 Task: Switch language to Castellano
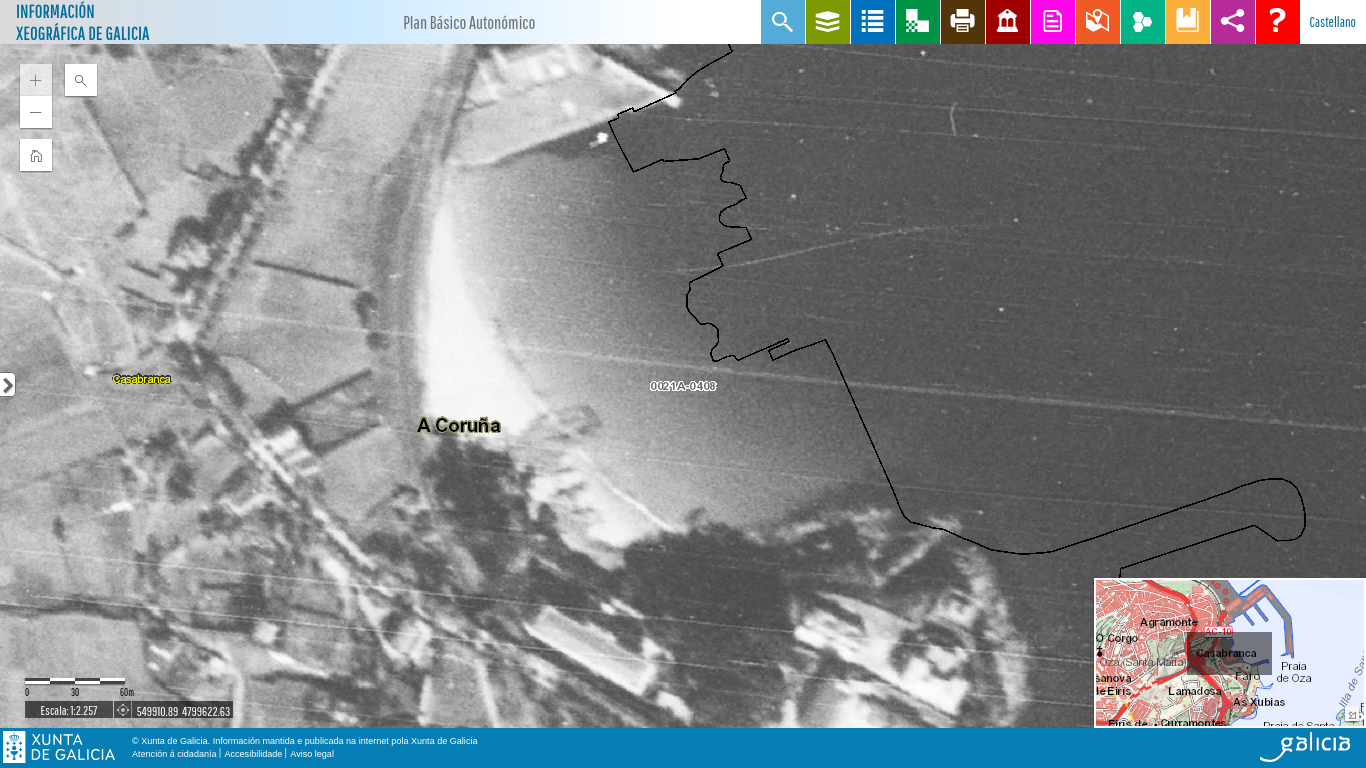coord(1332,22)
